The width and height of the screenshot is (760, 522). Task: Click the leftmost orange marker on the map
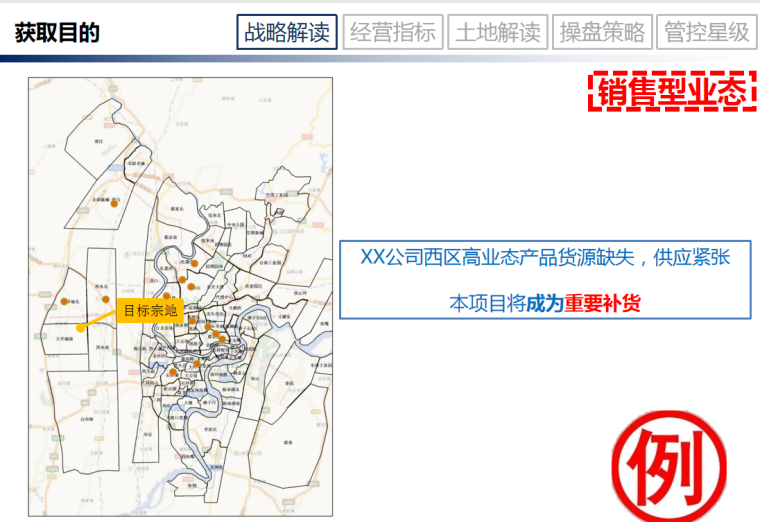click(x=64, y=301)
